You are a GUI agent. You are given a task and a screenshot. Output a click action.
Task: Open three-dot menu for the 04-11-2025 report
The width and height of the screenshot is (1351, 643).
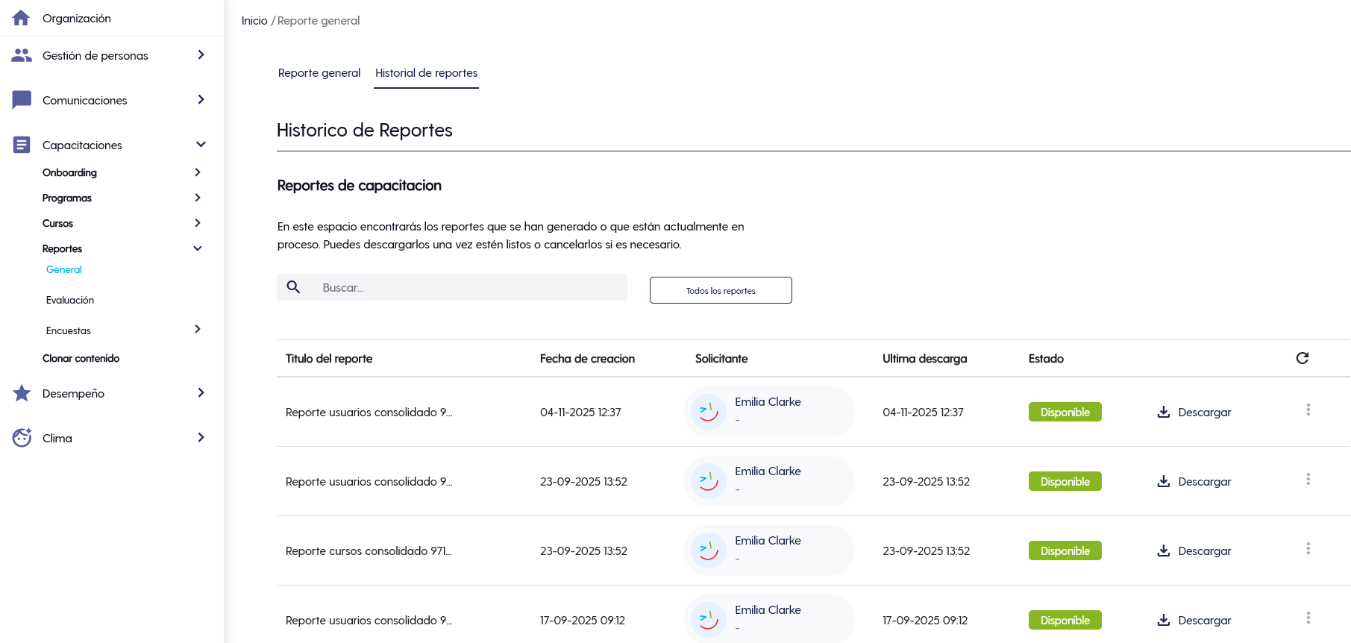[x=1308, y=410]
